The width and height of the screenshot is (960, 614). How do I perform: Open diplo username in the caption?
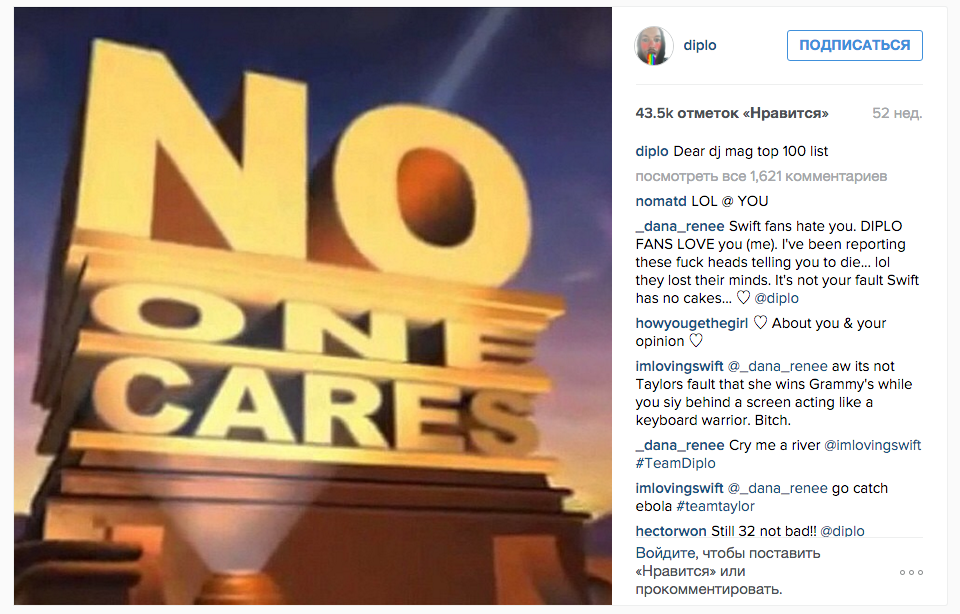[651, 151]
